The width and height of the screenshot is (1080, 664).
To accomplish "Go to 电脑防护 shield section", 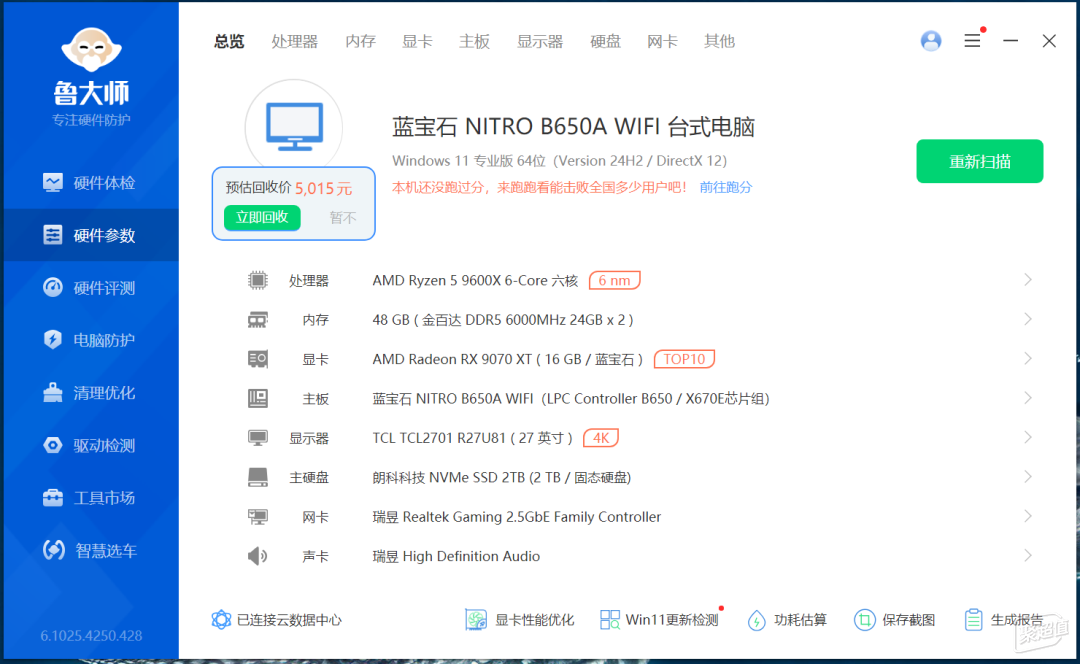I will click(90, 340).
